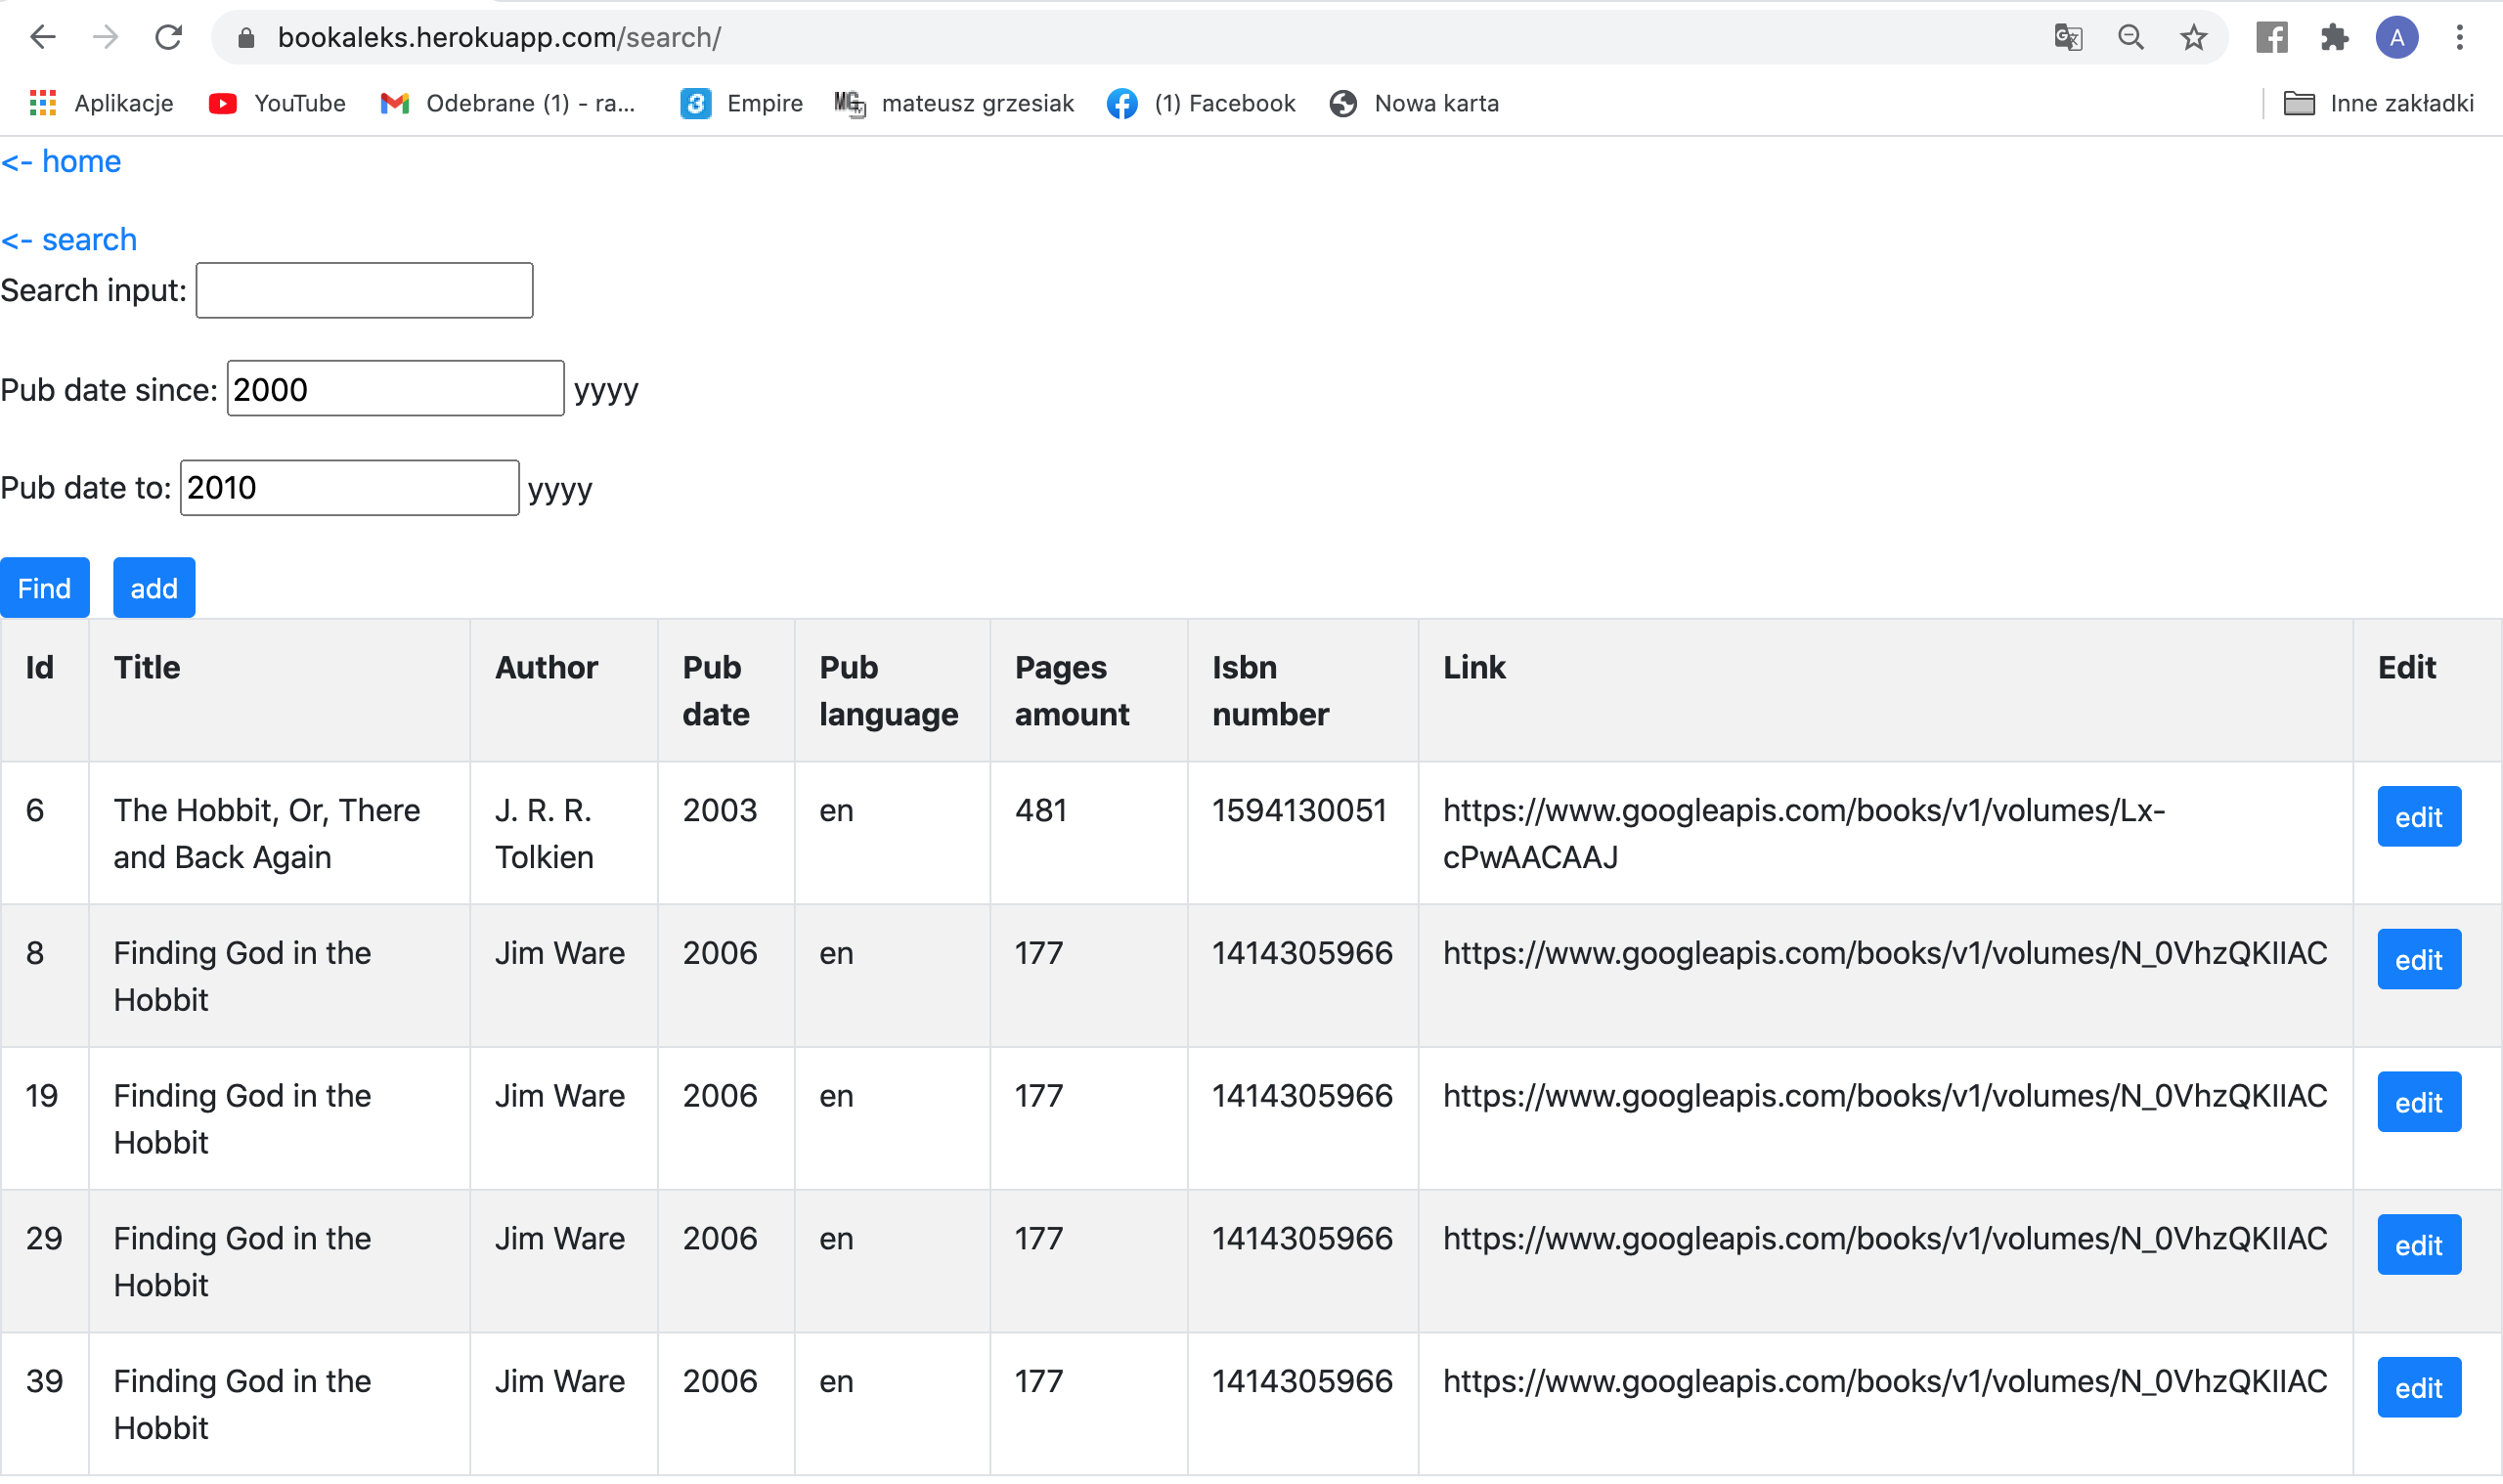2503x1484 pixels.
Task: Open the translate page icon
Action: 2067,38
